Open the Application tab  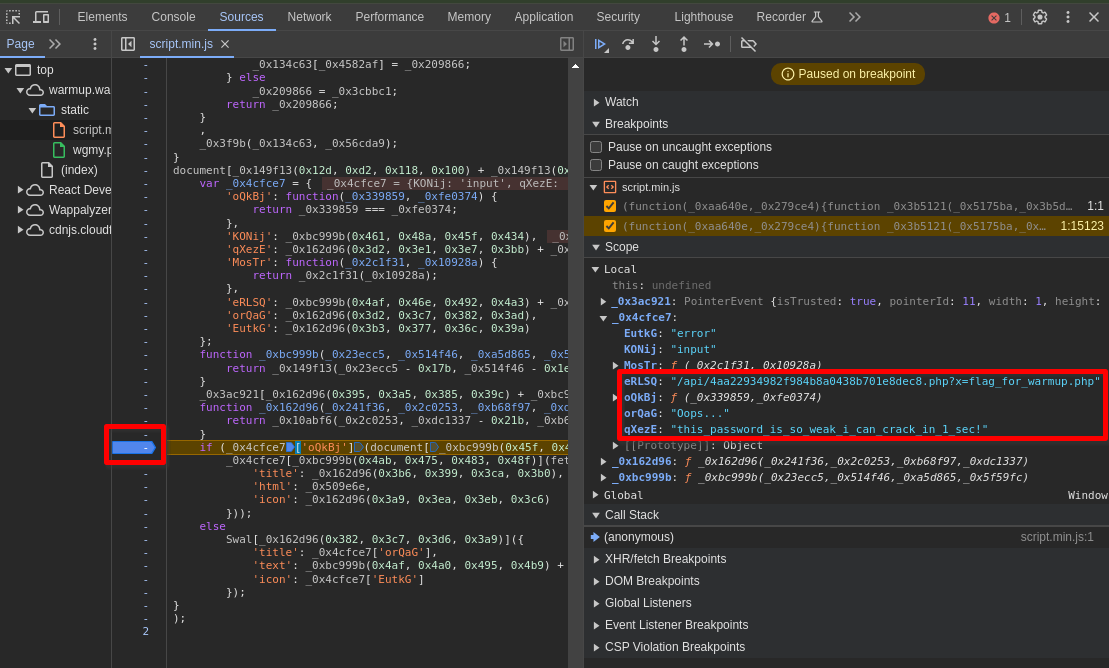pos(544,17)
